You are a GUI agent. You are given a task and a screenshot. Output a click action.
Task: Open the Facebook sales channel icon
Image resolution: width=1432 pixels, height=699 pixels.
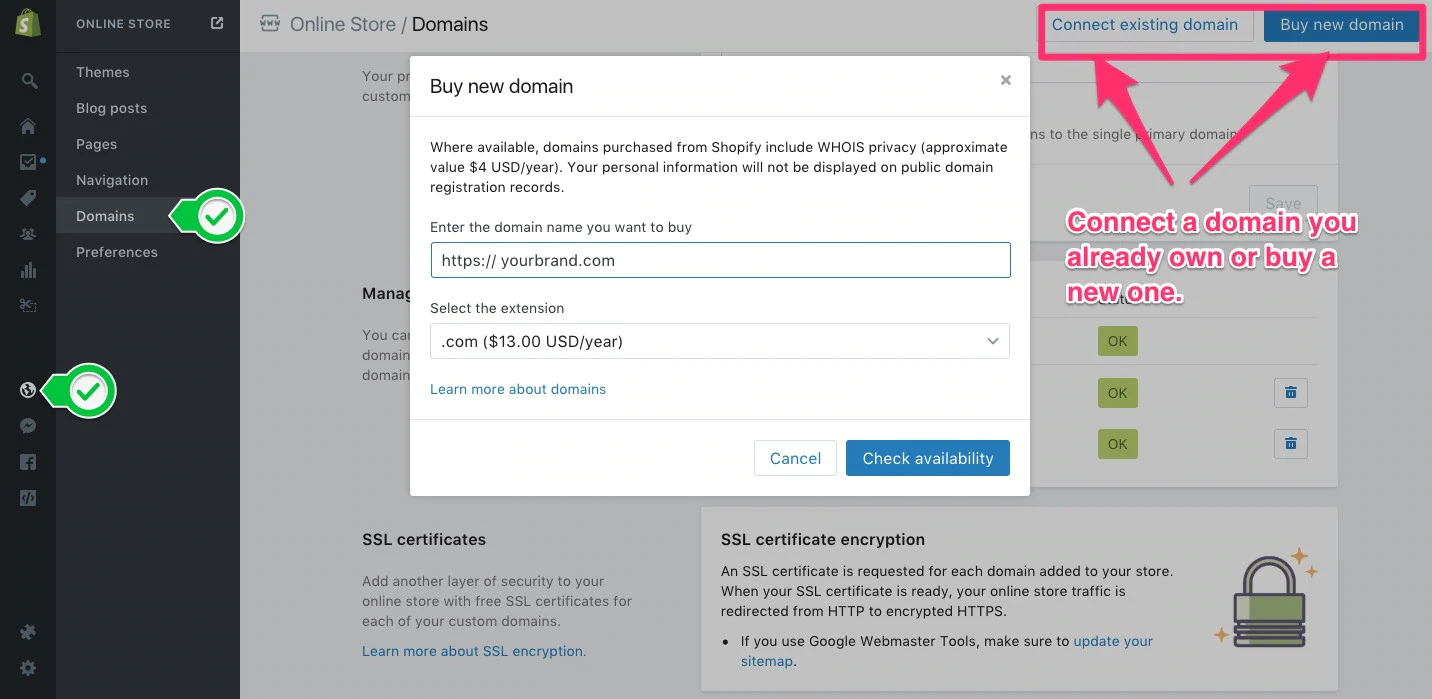28,462
